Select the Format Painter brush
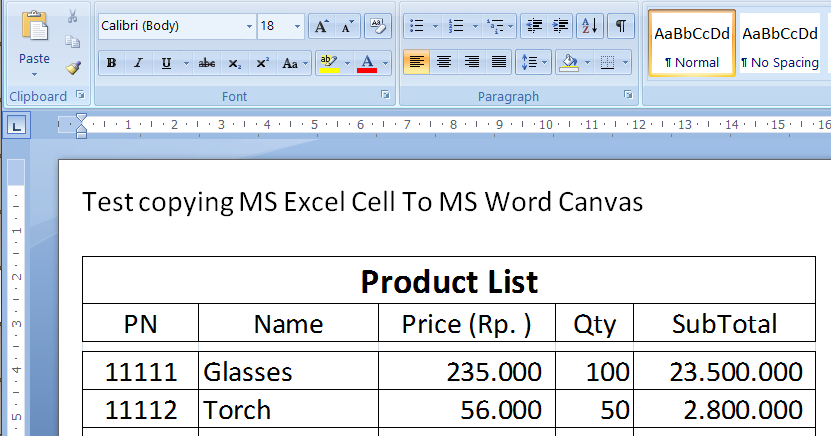This screenshot has height=436, width=831. point(73,67)
